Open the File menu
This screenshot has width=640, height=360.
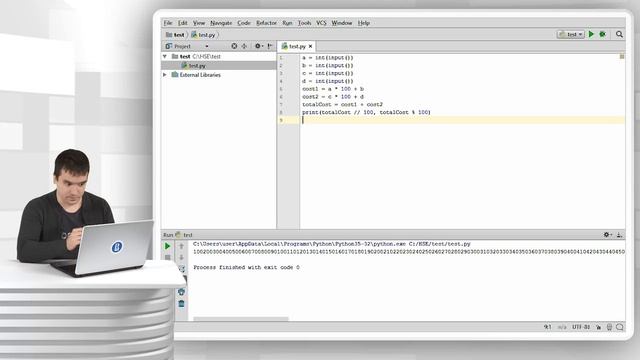coord(168,23)
